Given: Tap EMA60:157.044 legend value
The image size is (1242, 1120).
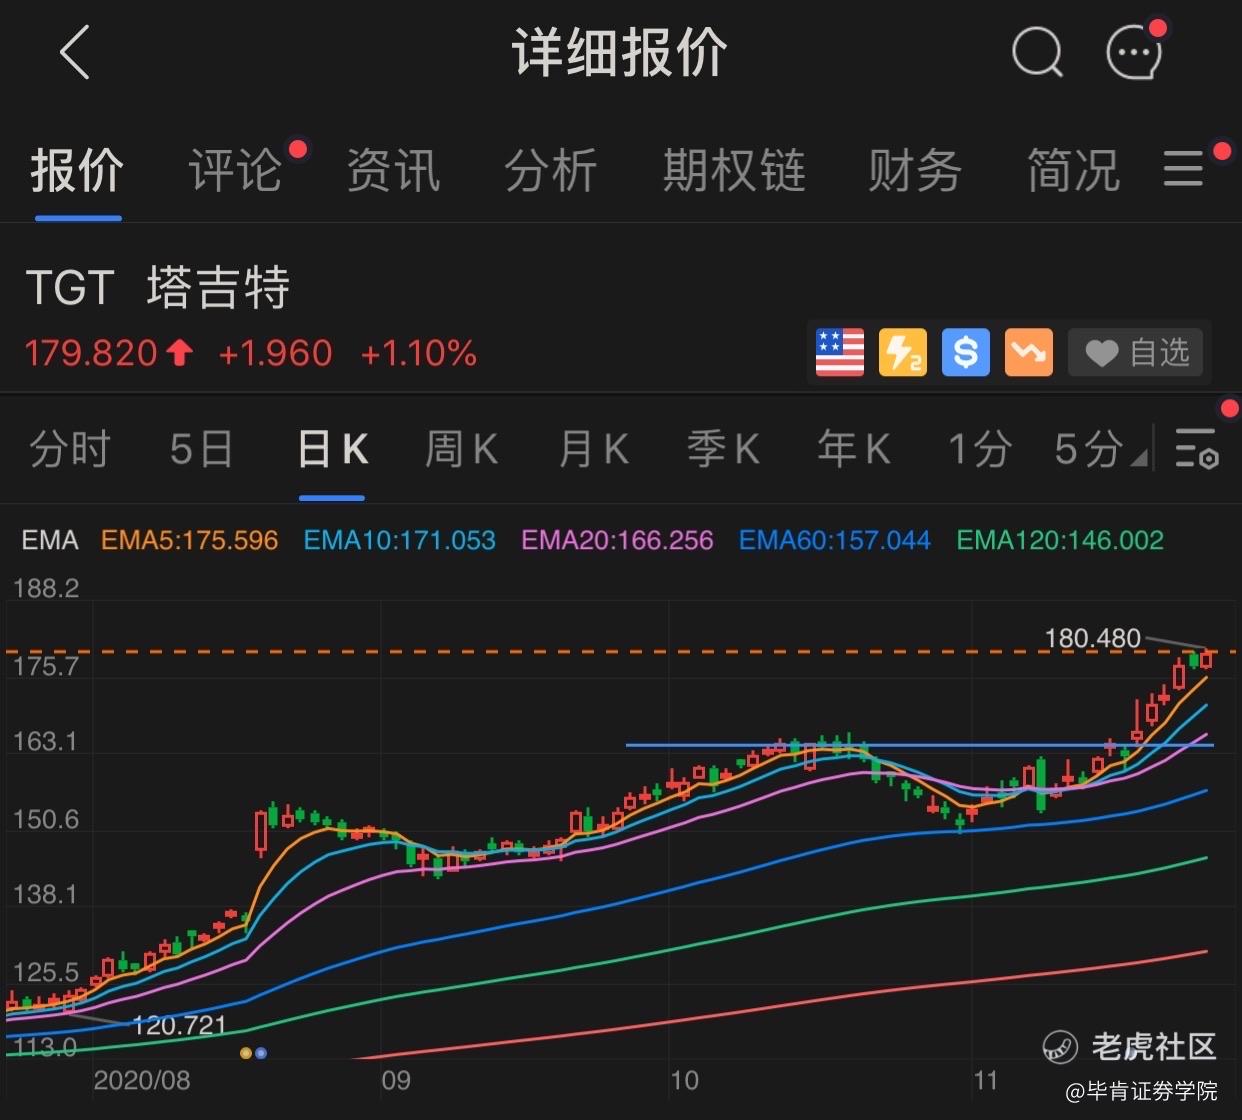Looking at the screenshot, I should click(x=835, y=540).
